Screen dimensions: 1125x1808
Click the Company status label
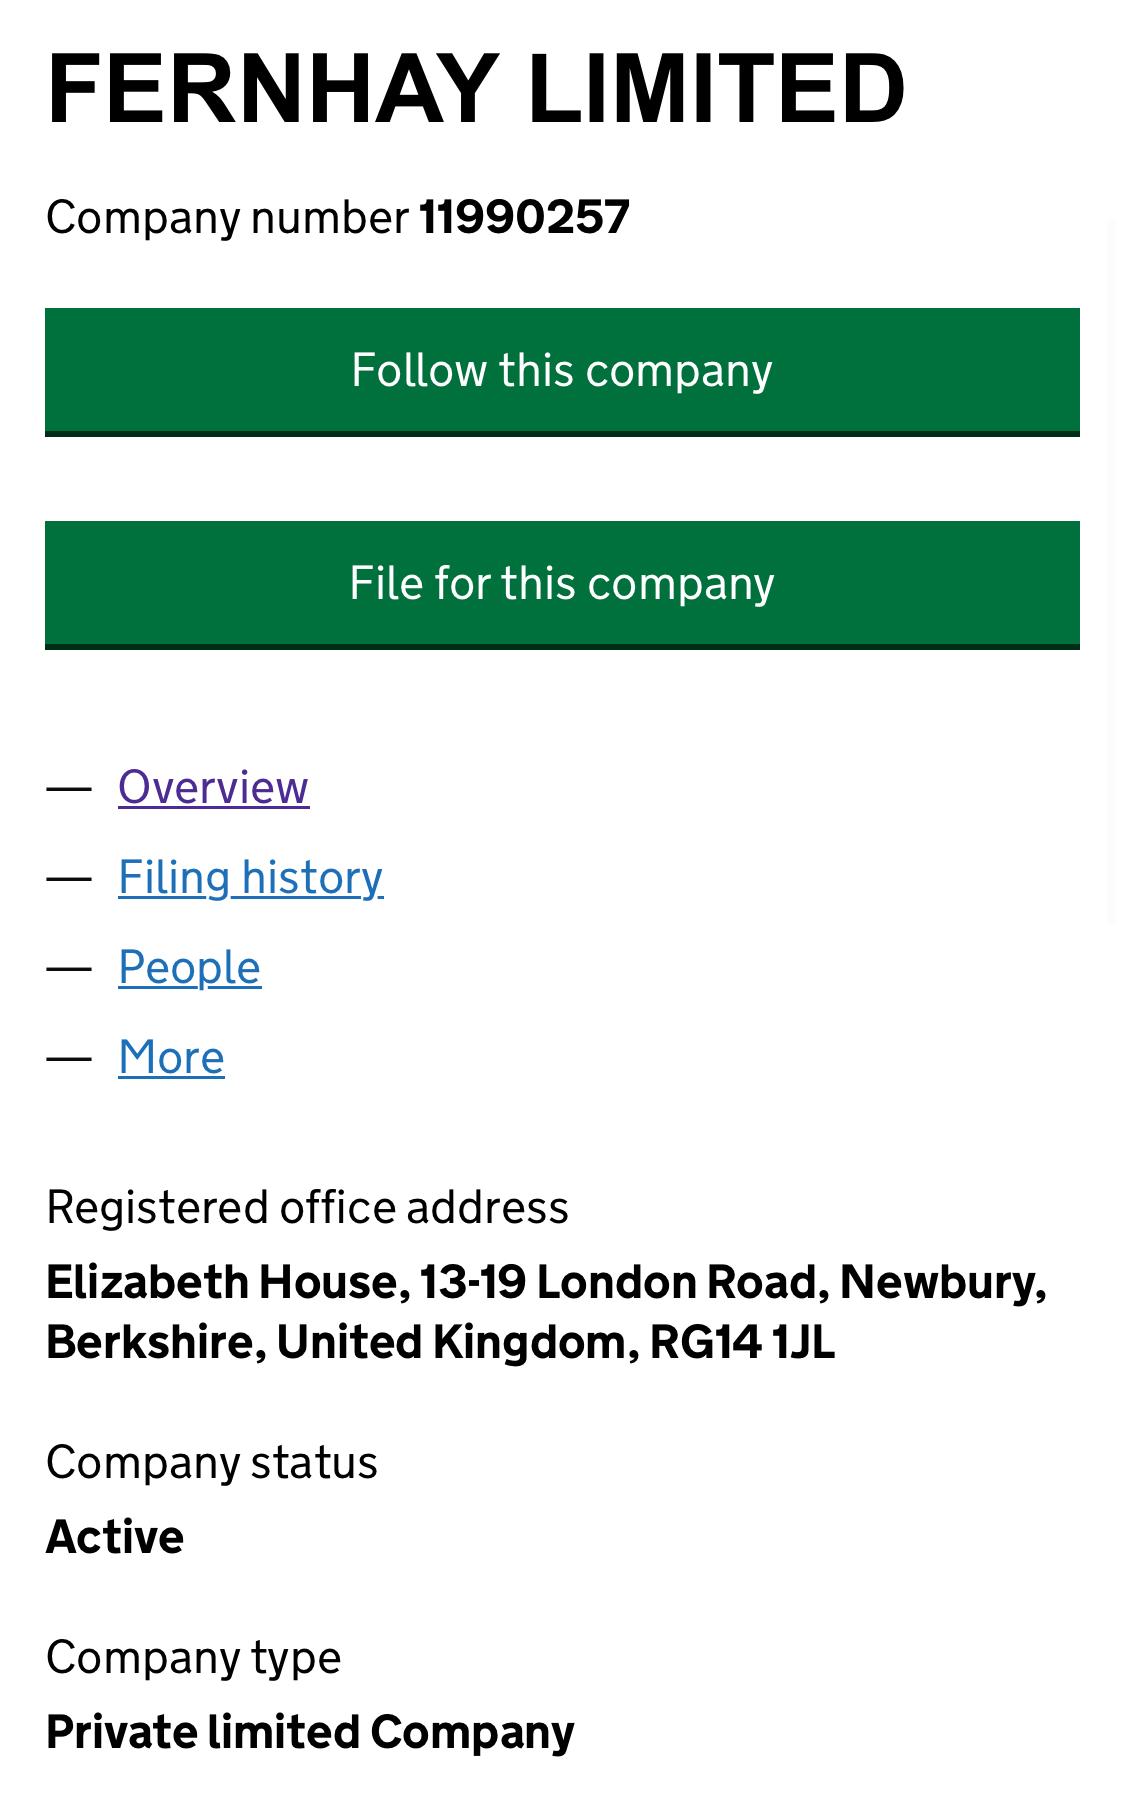[x=212, y=1462]
